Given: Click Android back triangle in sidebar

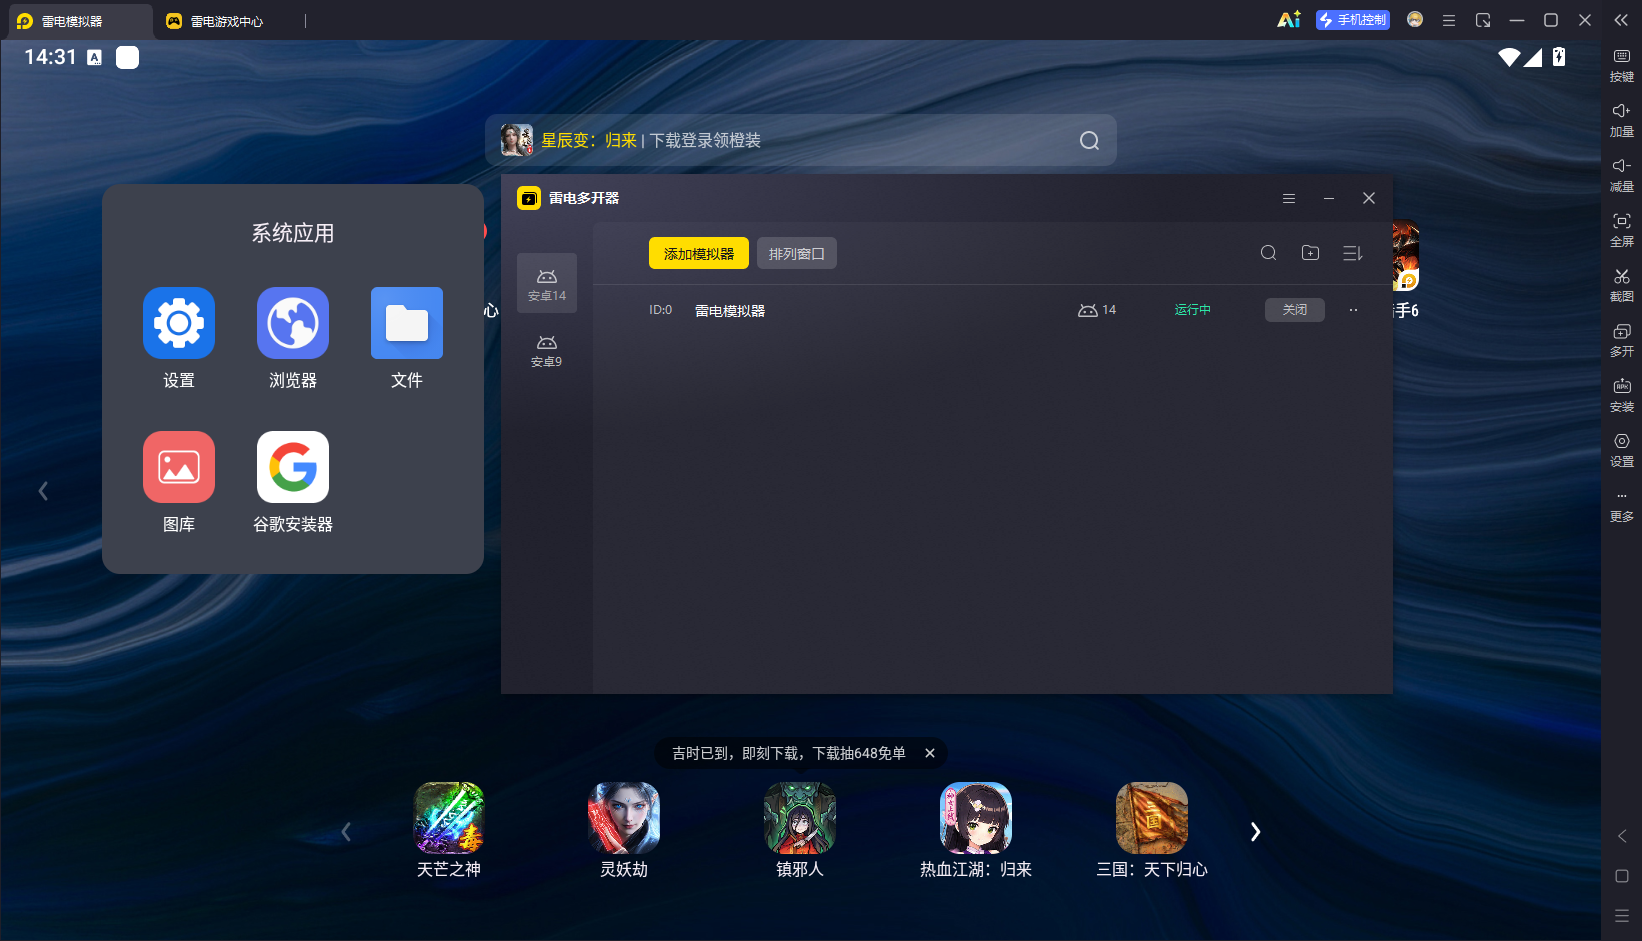Looking at the screenshot, I should click(x=1622, y=836).
